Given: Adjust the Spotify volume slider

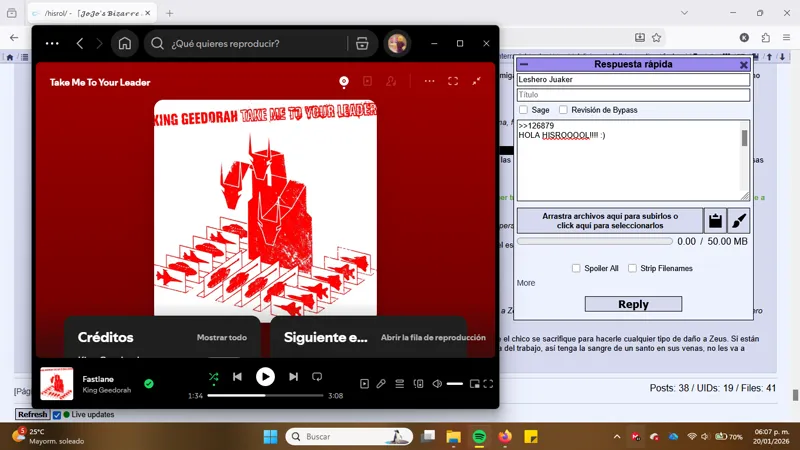Looking at the screenshot, I should [454, 384].
